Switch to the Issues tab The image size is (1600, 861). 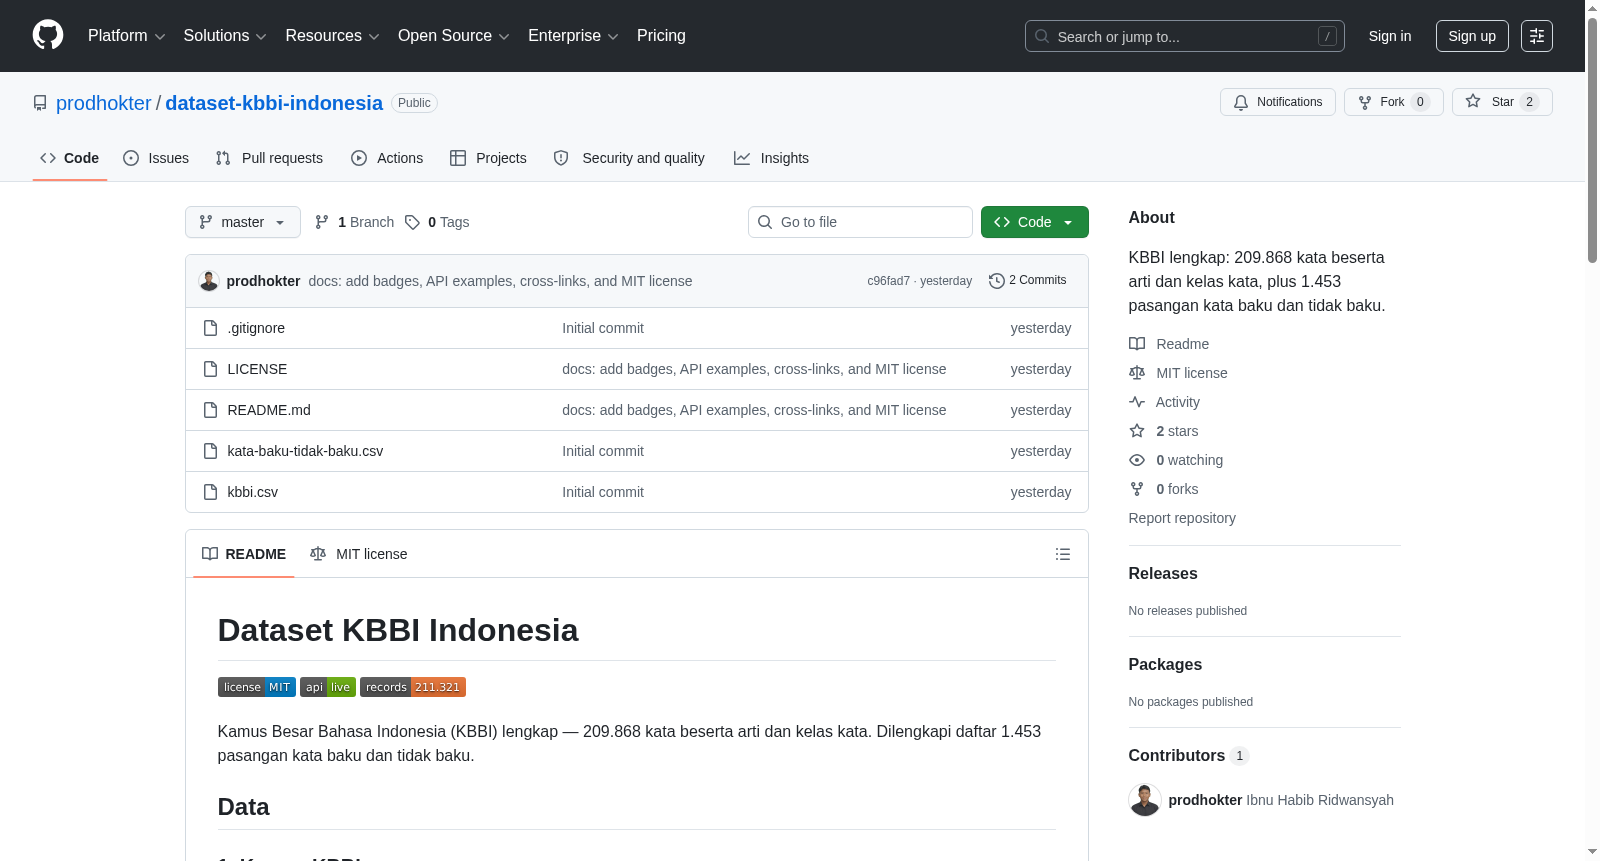point(156,158)
